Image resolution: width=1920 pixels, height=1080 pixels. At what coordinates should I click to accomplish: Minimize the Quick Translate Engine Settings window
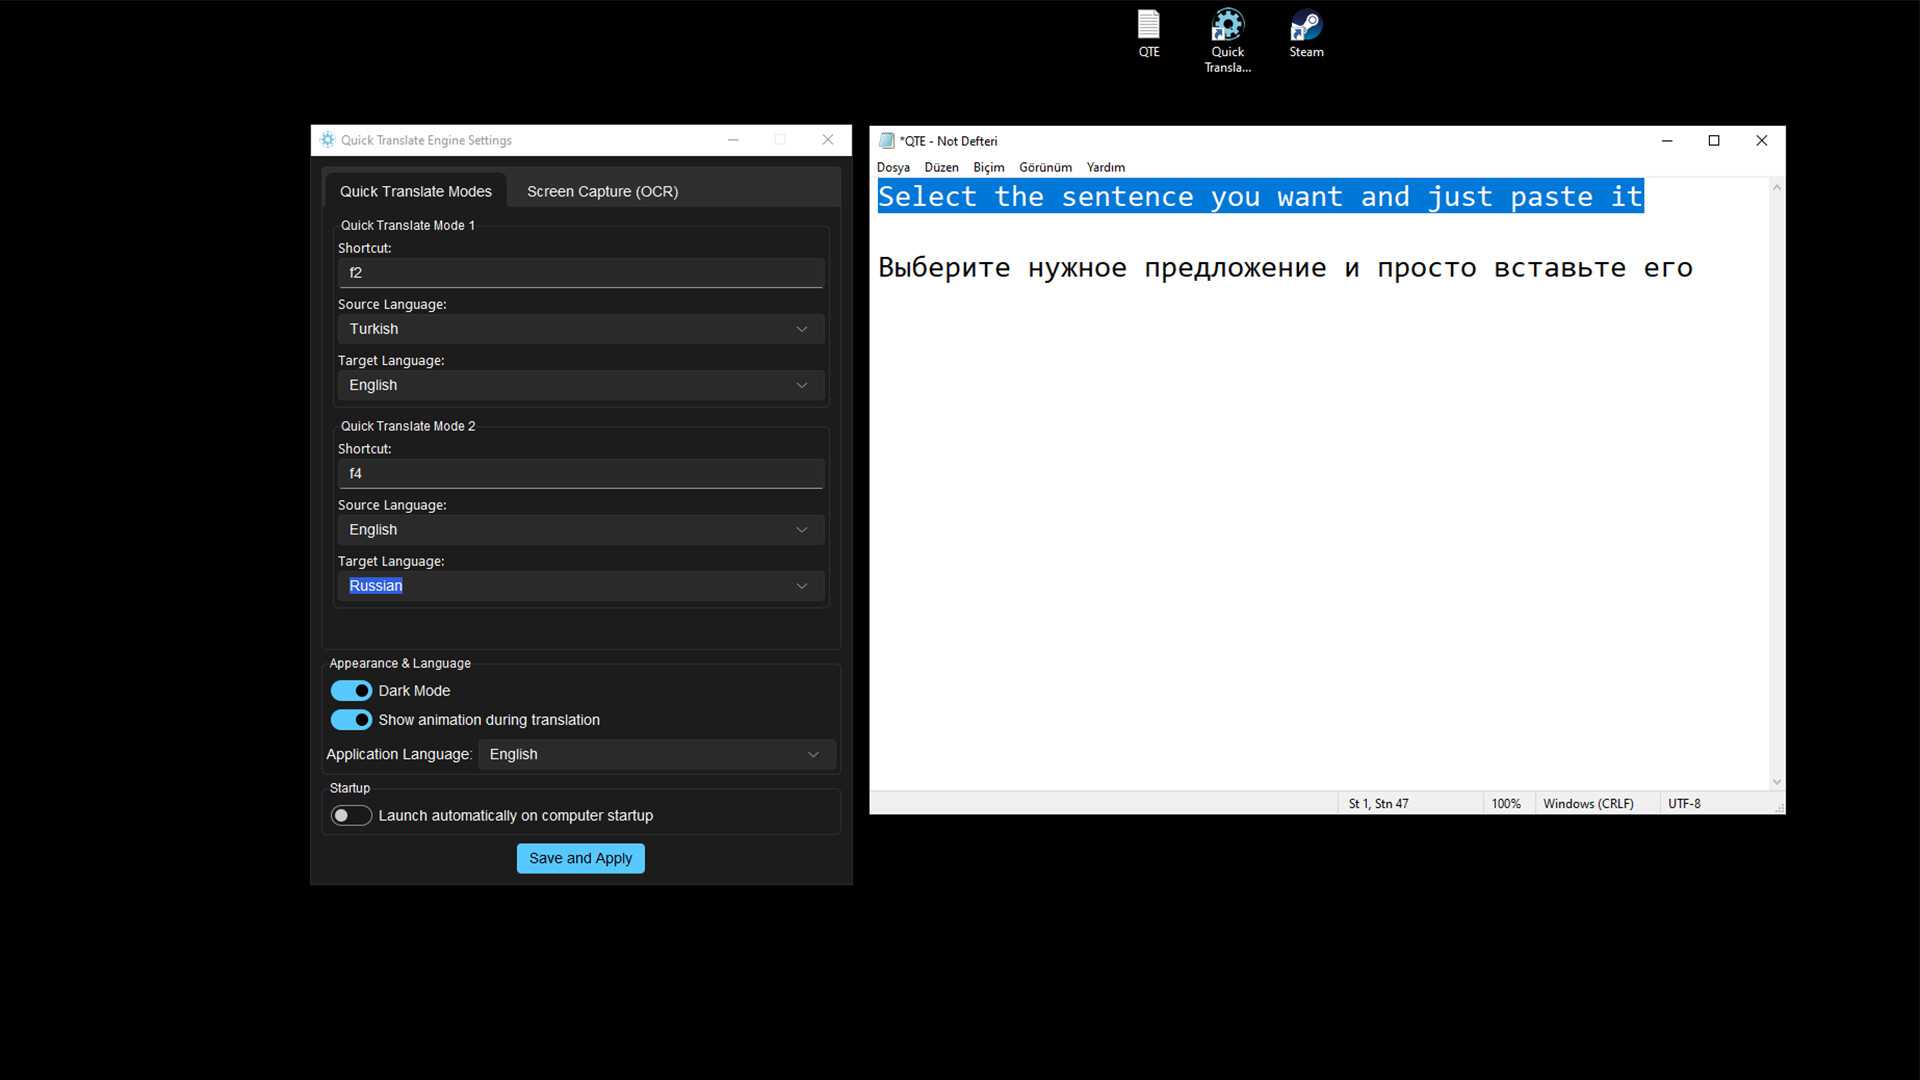[x=733, y=140]
